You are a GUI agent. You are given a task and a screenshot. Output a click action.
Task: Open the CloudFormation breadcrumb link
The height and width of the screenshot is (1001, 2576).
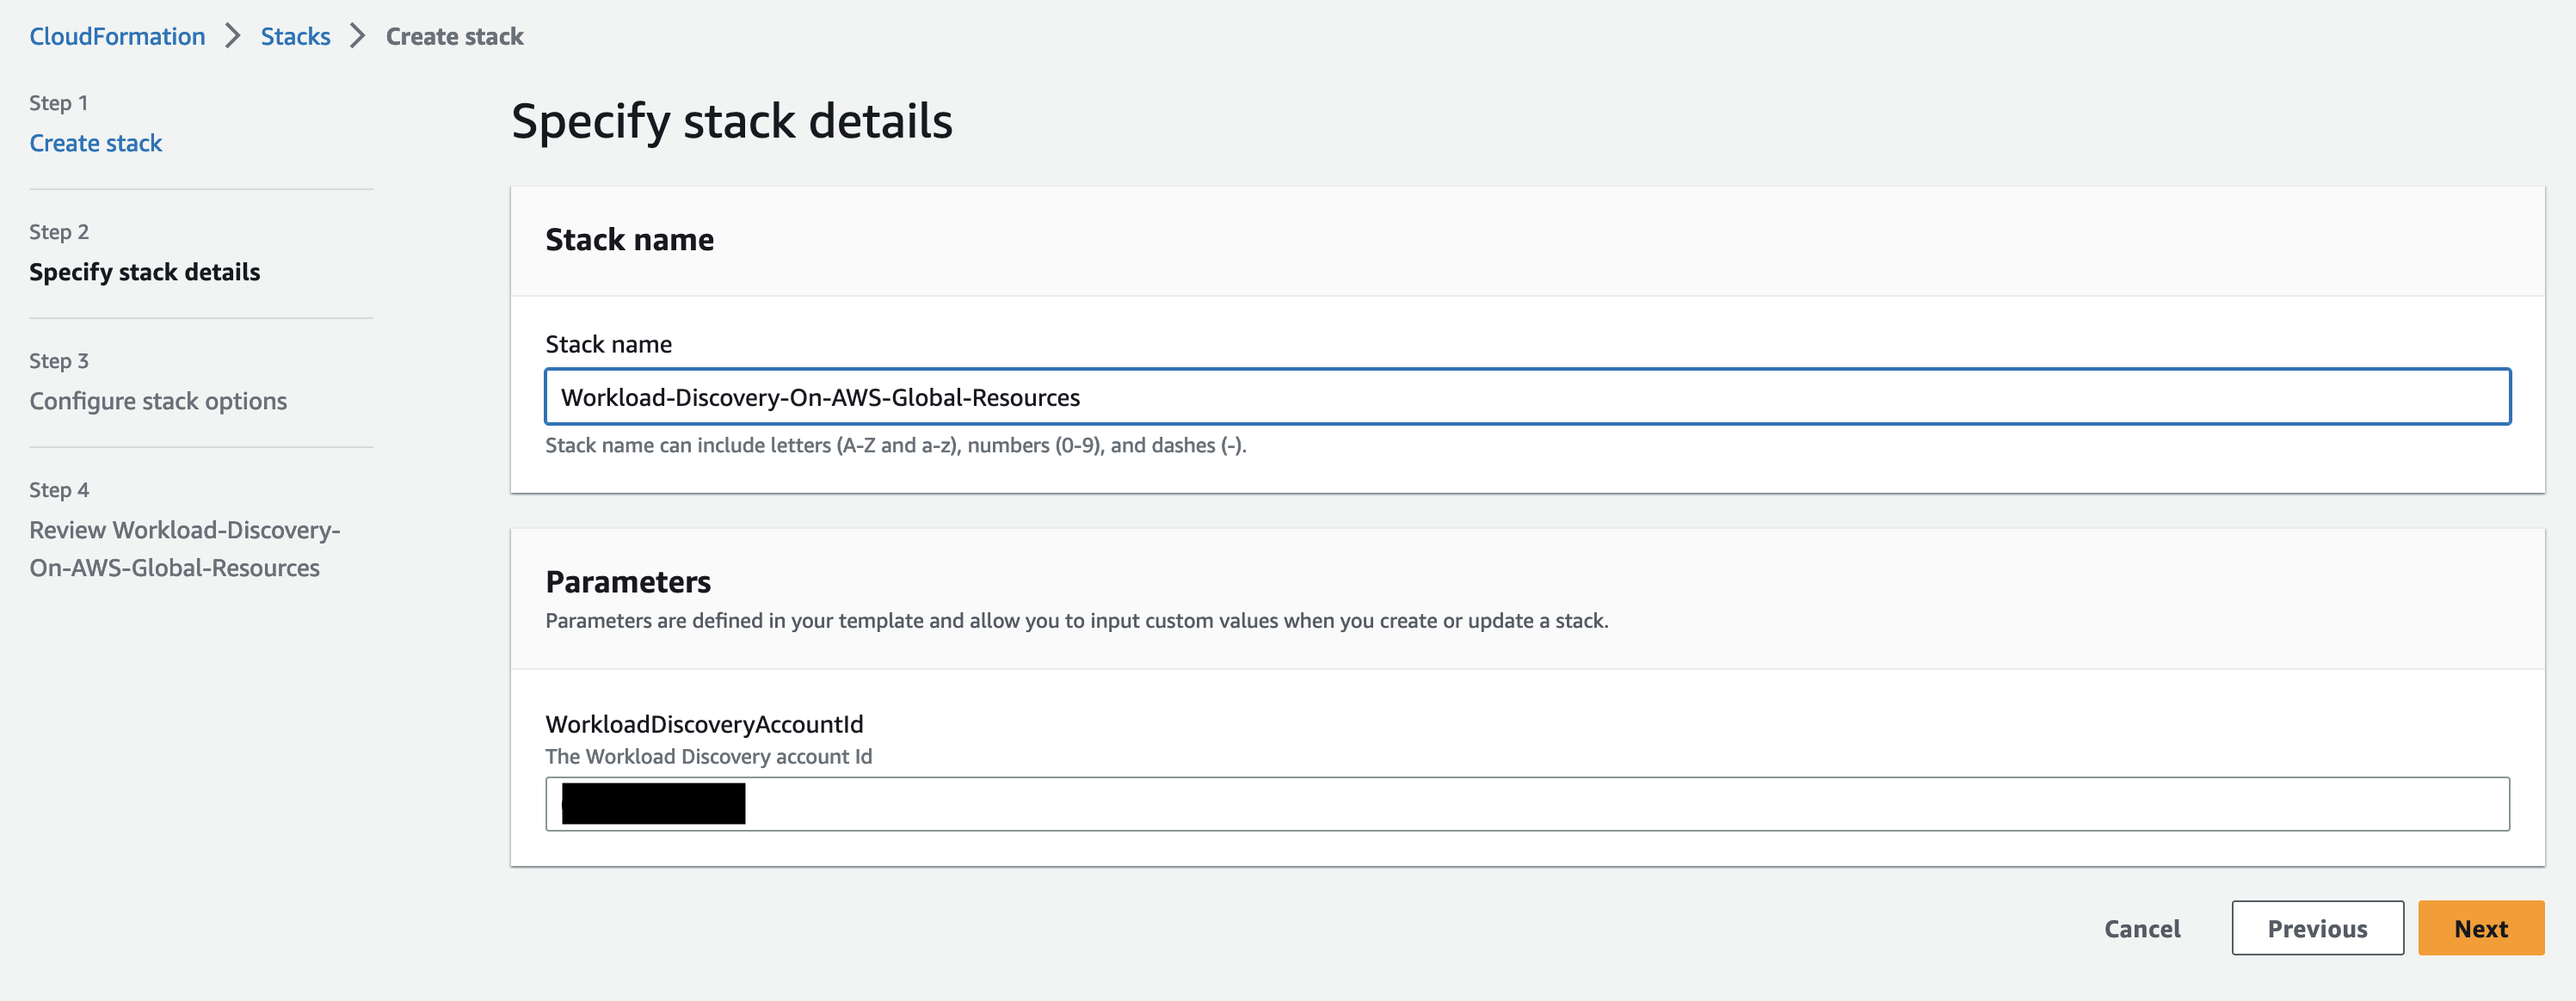[x=116, y=35]
